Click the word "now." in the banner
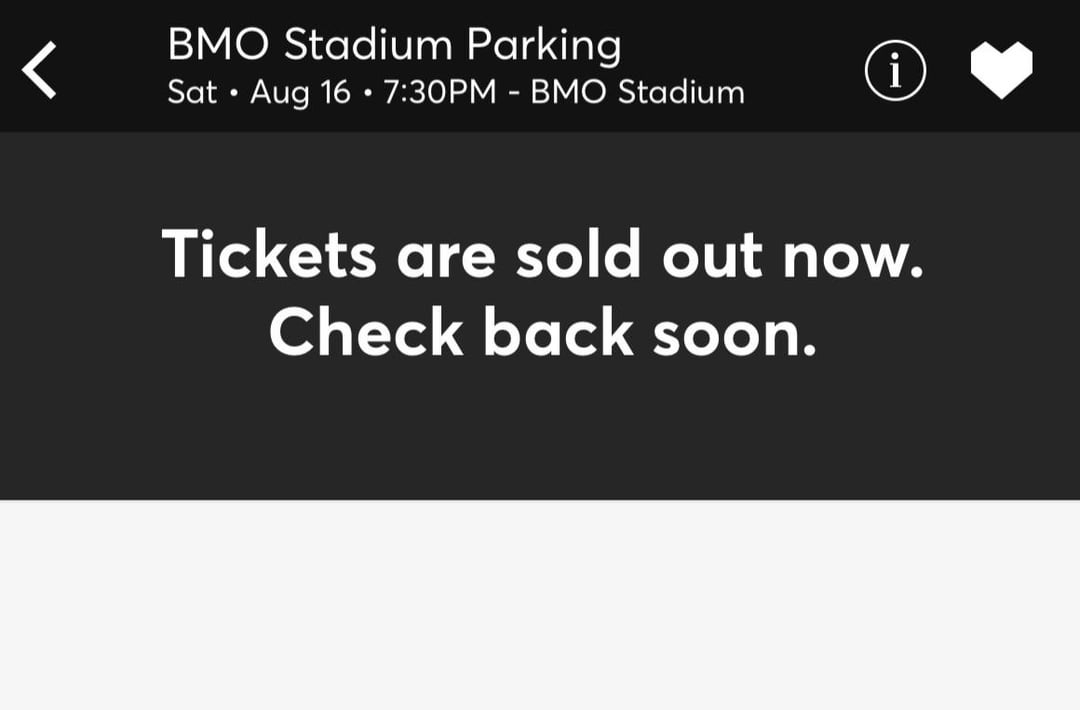Screen dimensions: 1080x710 click(852, 254)
